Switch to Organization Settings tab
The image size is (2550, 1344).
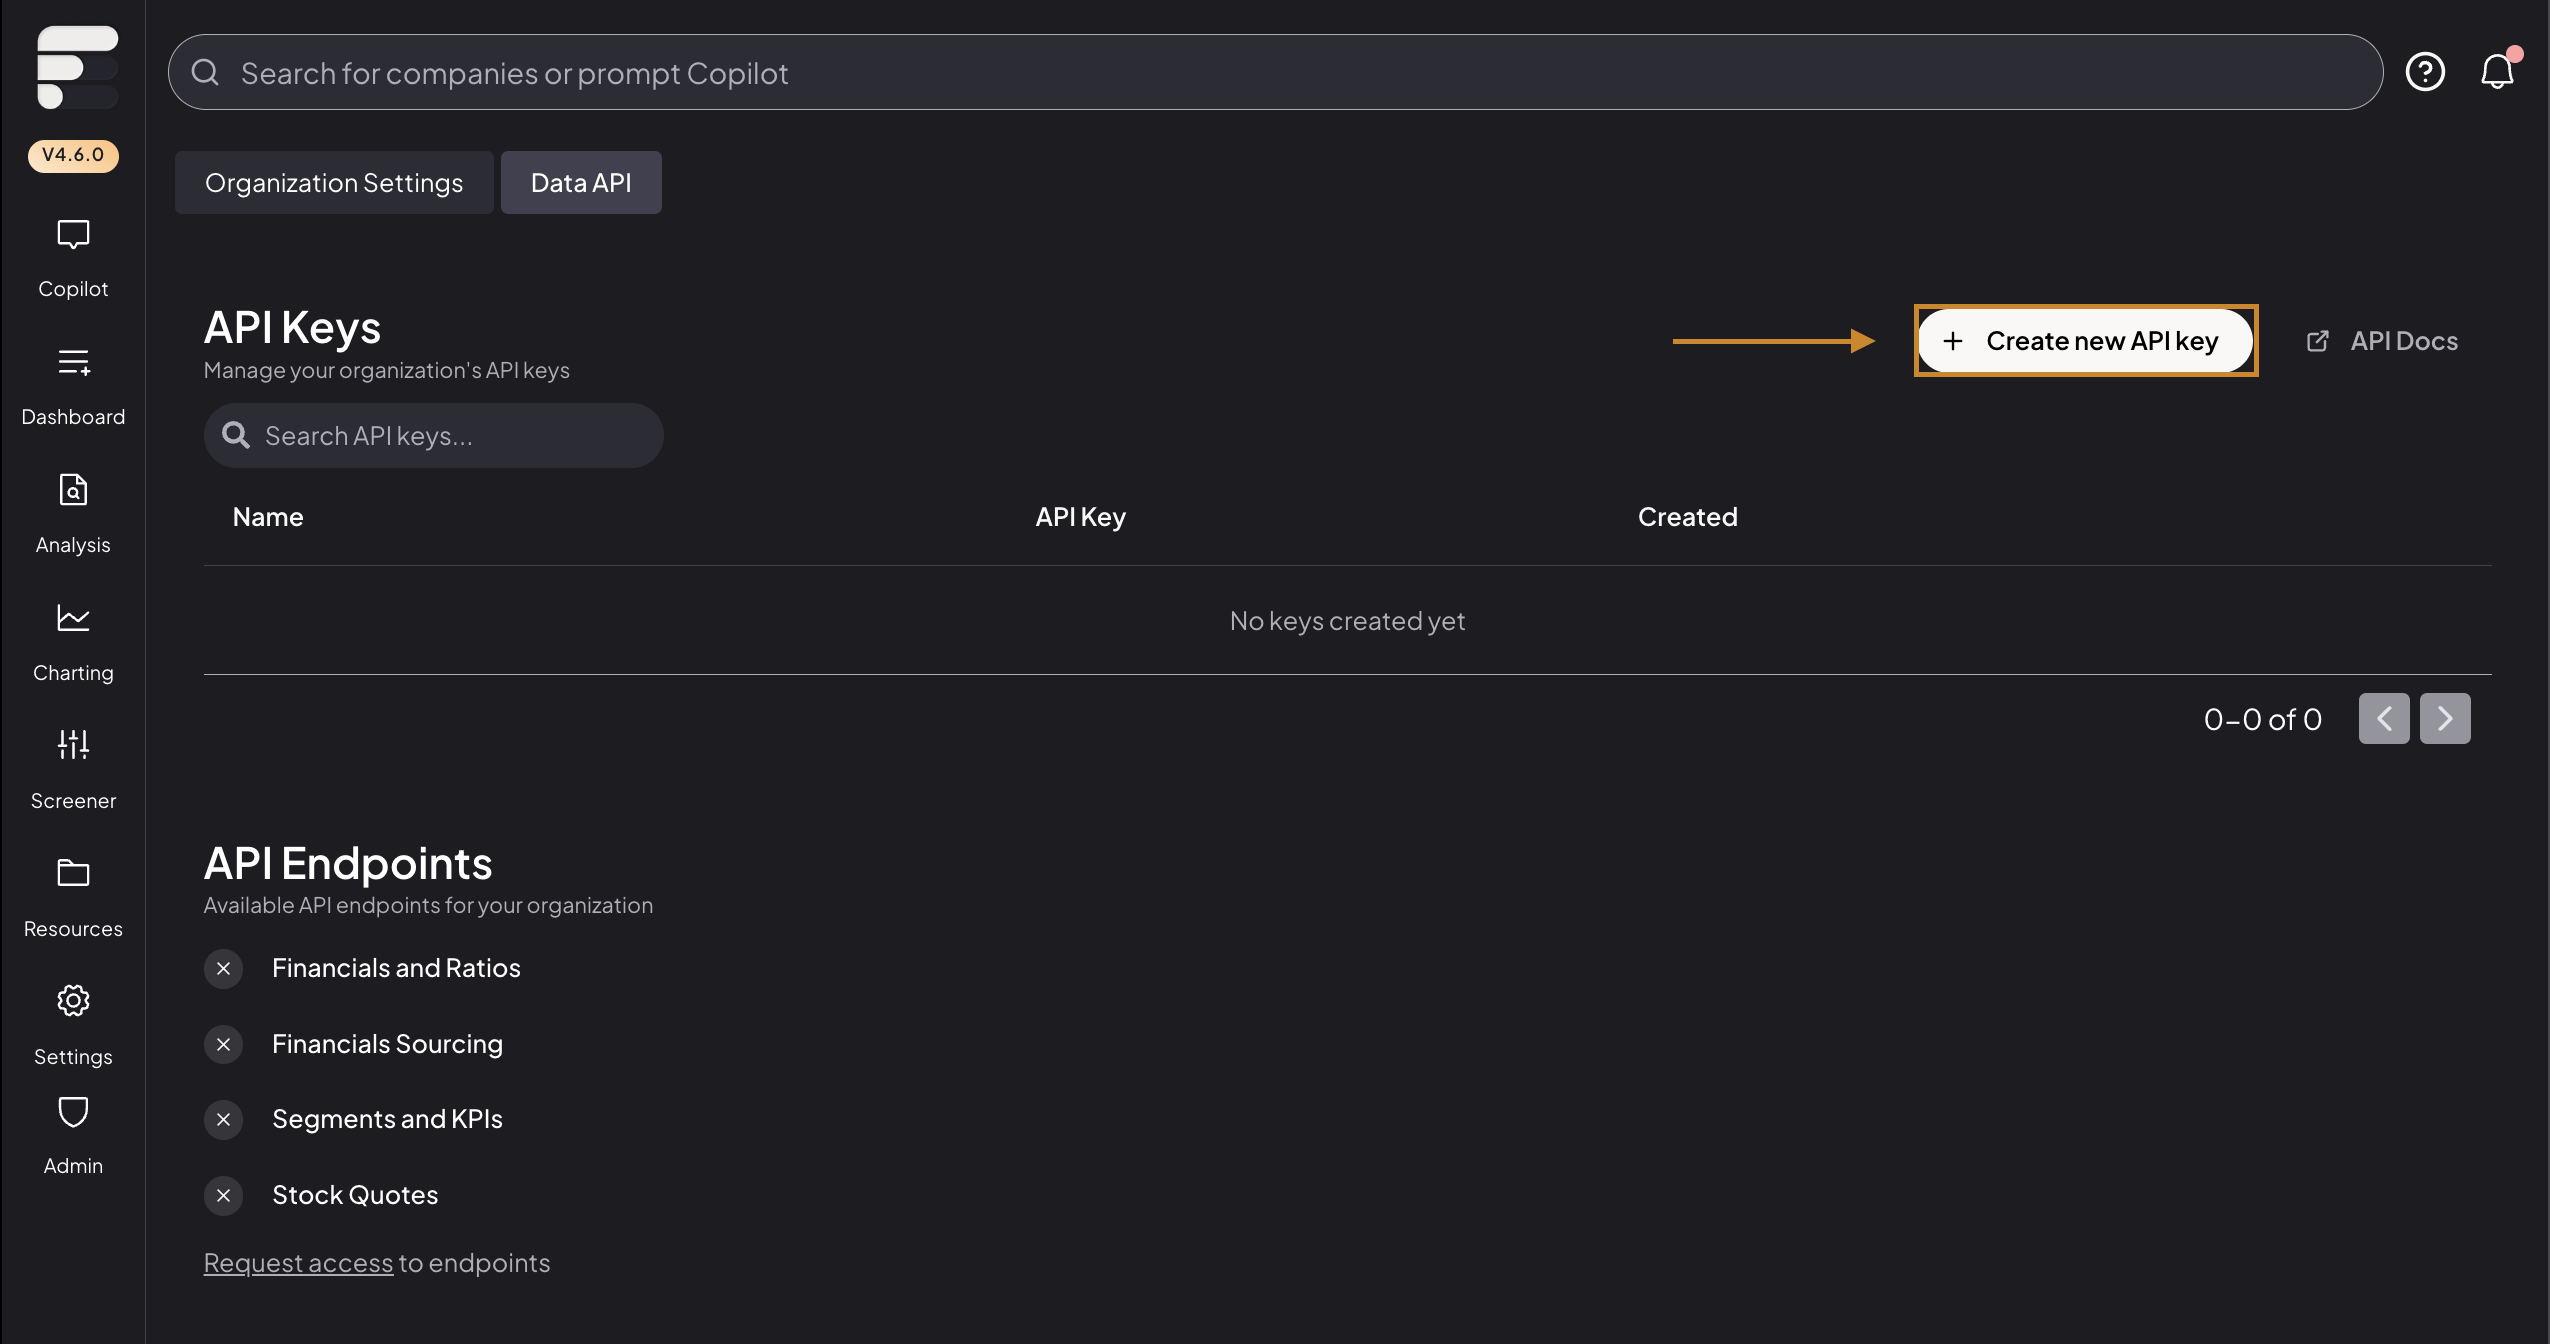click(334, 182)
